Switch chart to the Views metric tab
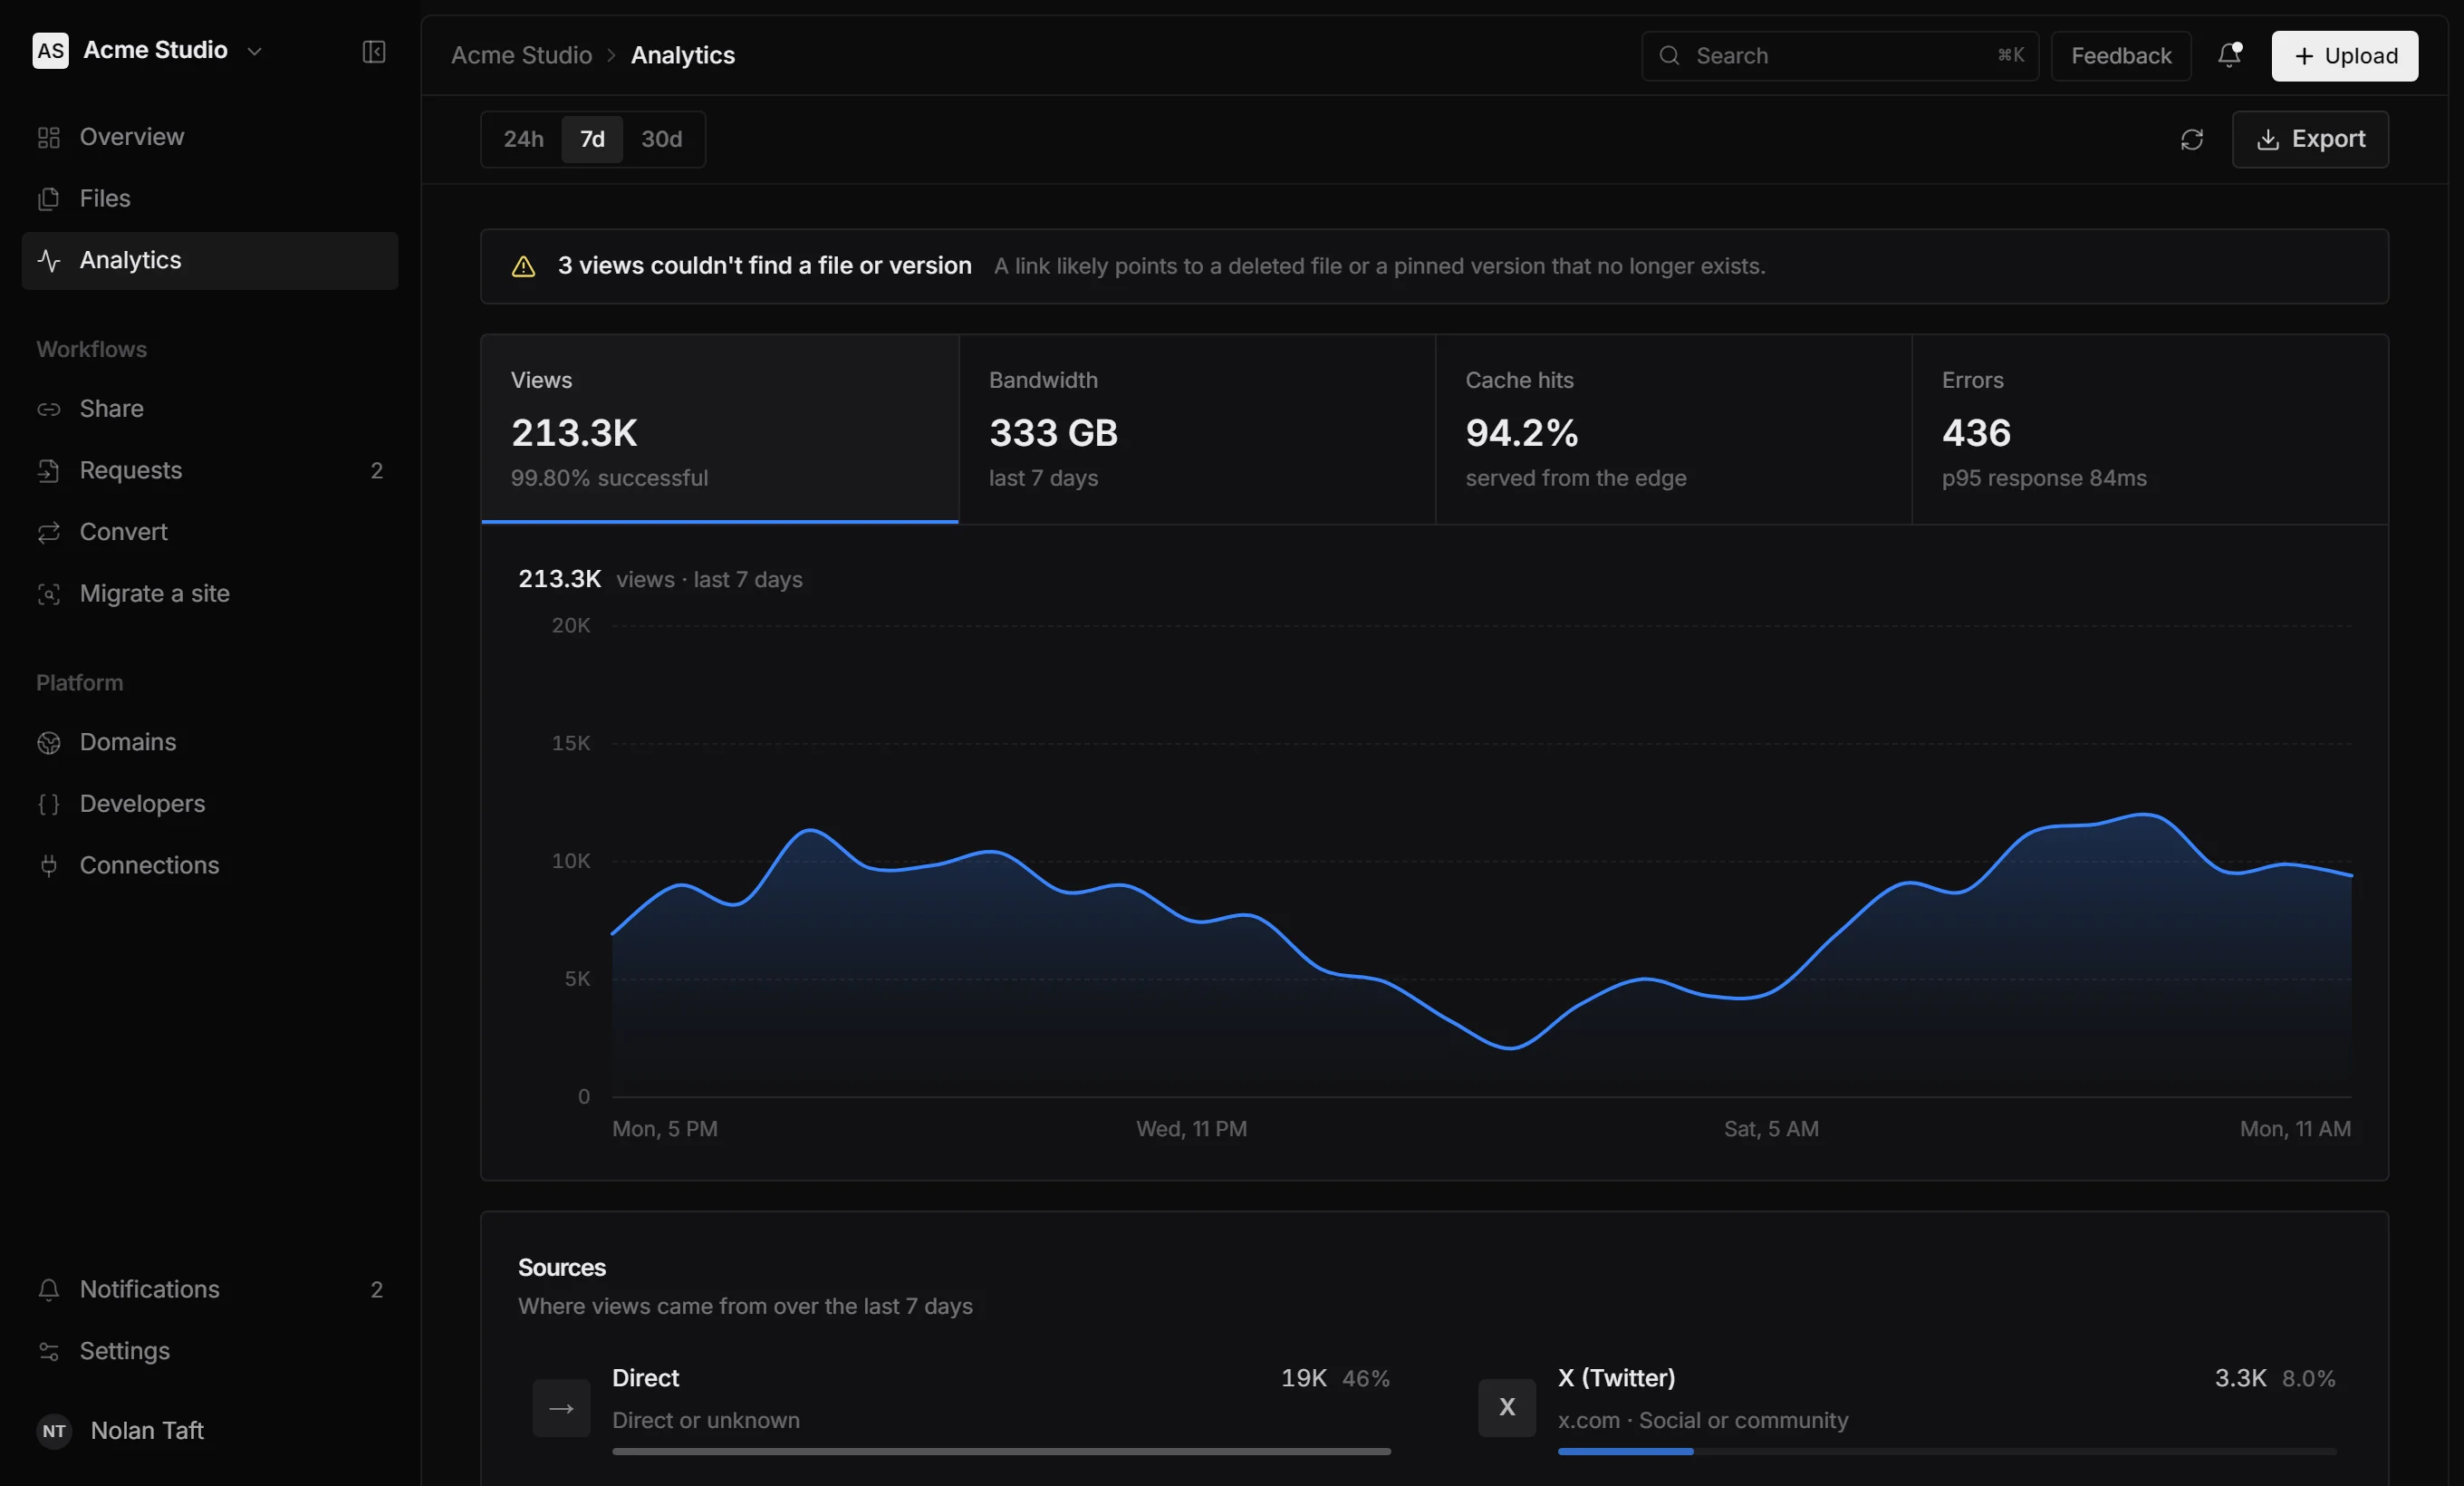 pos(720,429)
